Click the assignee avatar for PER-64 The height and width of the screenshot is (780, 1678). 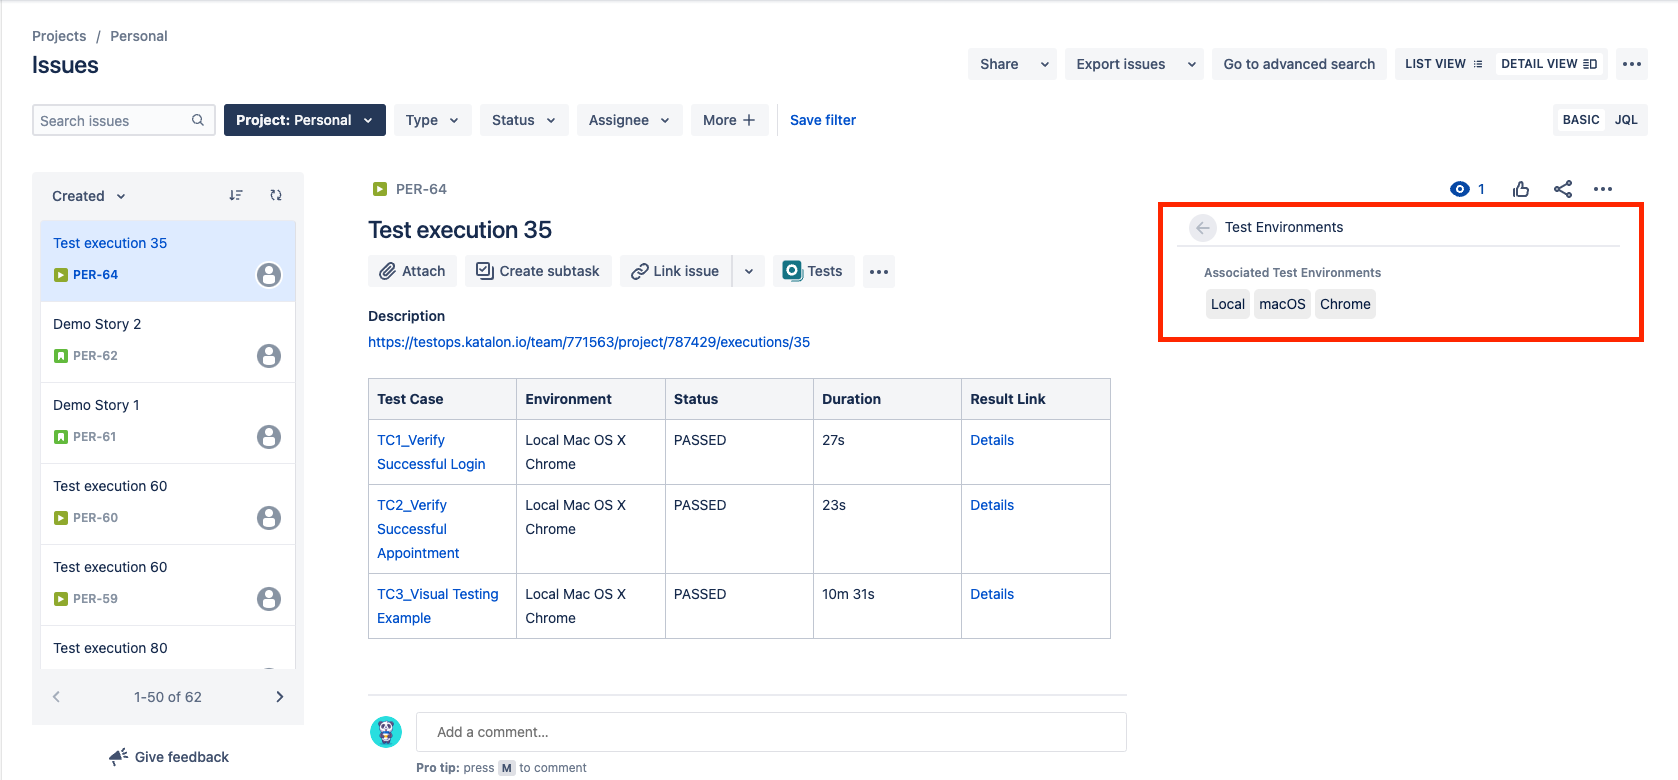269,275
